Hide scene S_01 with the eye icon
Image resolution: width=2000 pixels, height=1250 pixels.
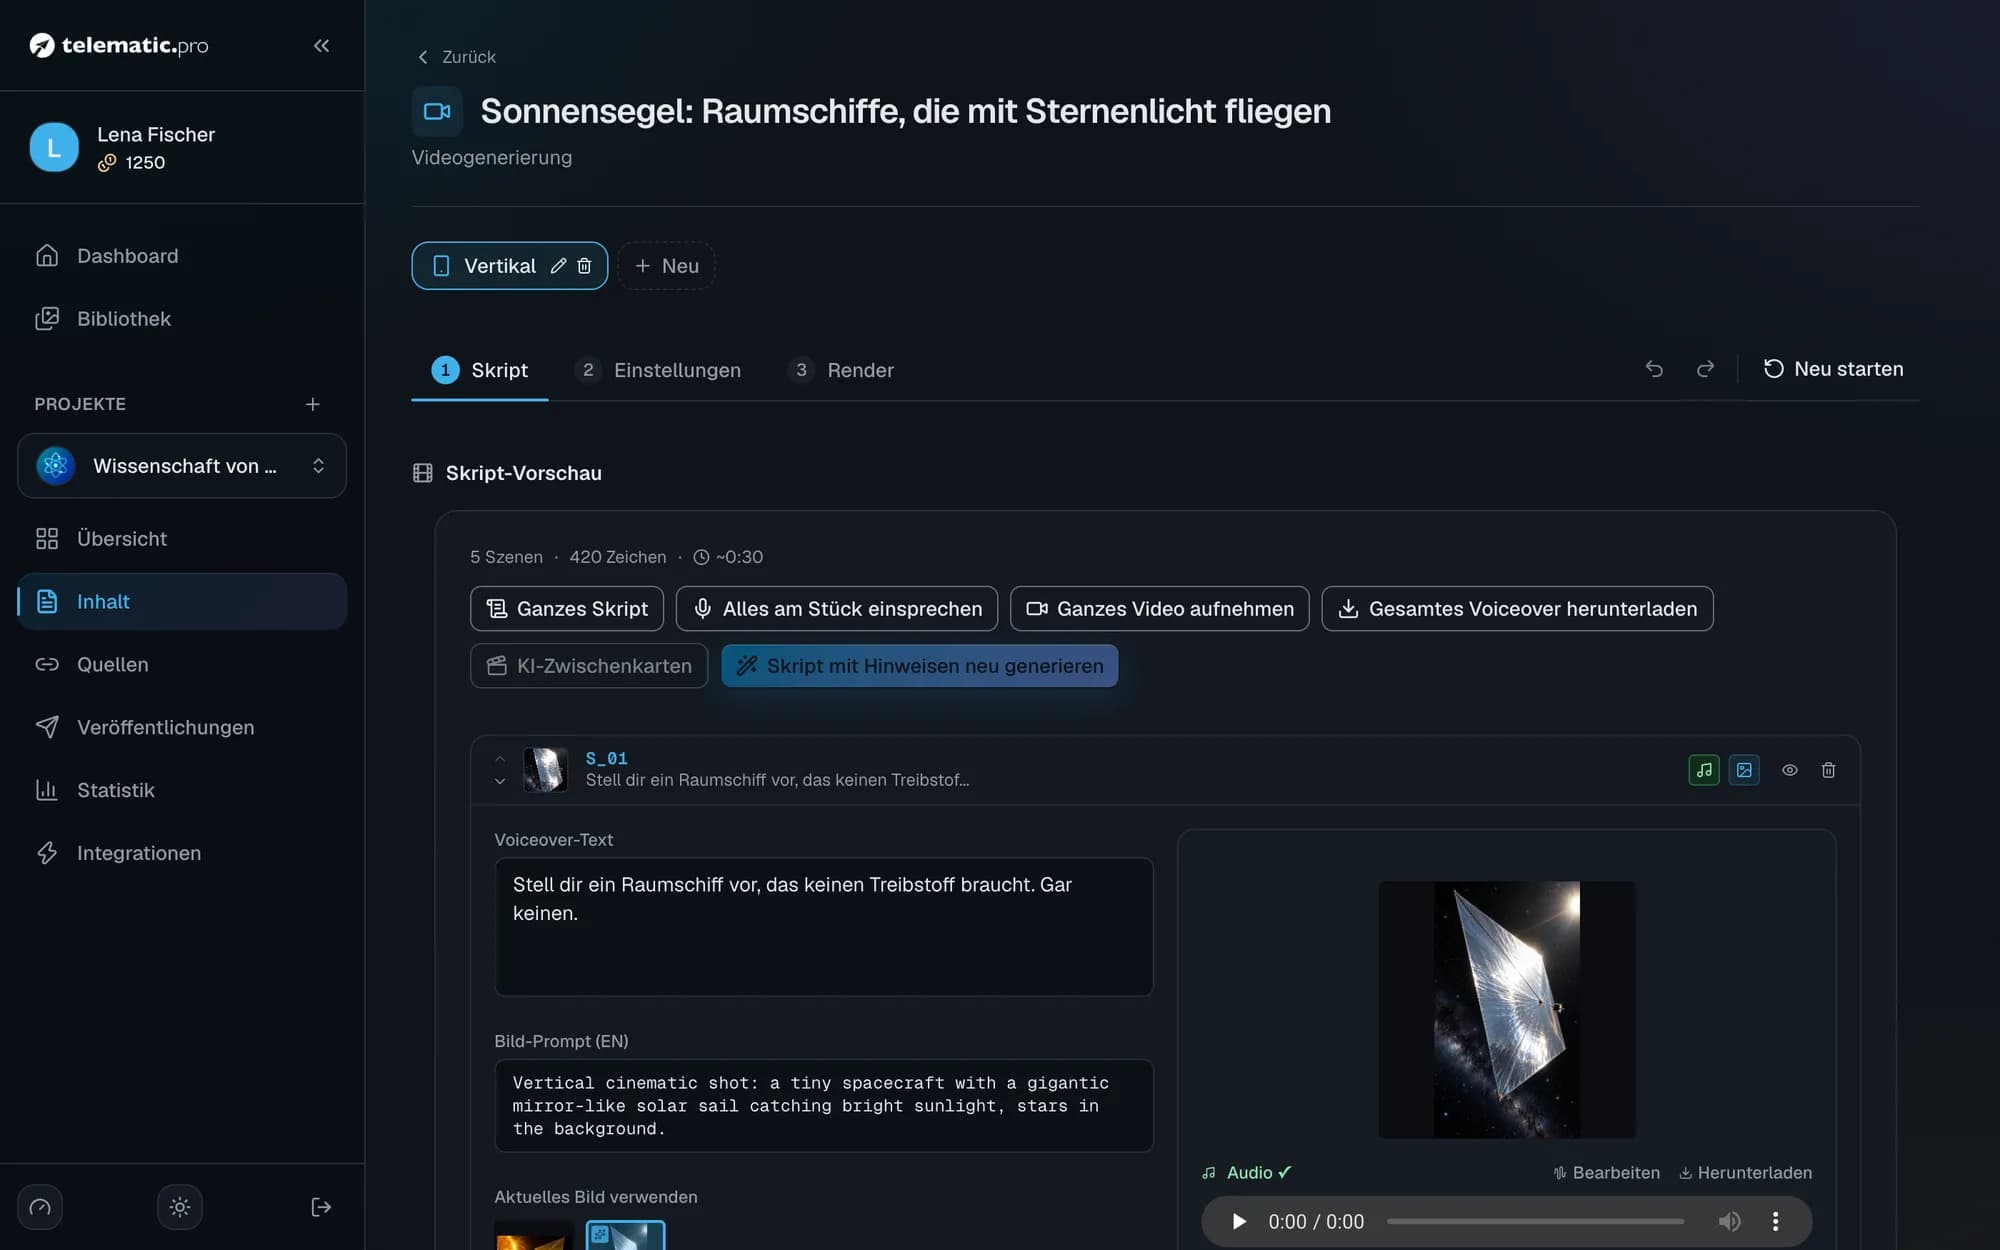click(x=1790, y=770)
